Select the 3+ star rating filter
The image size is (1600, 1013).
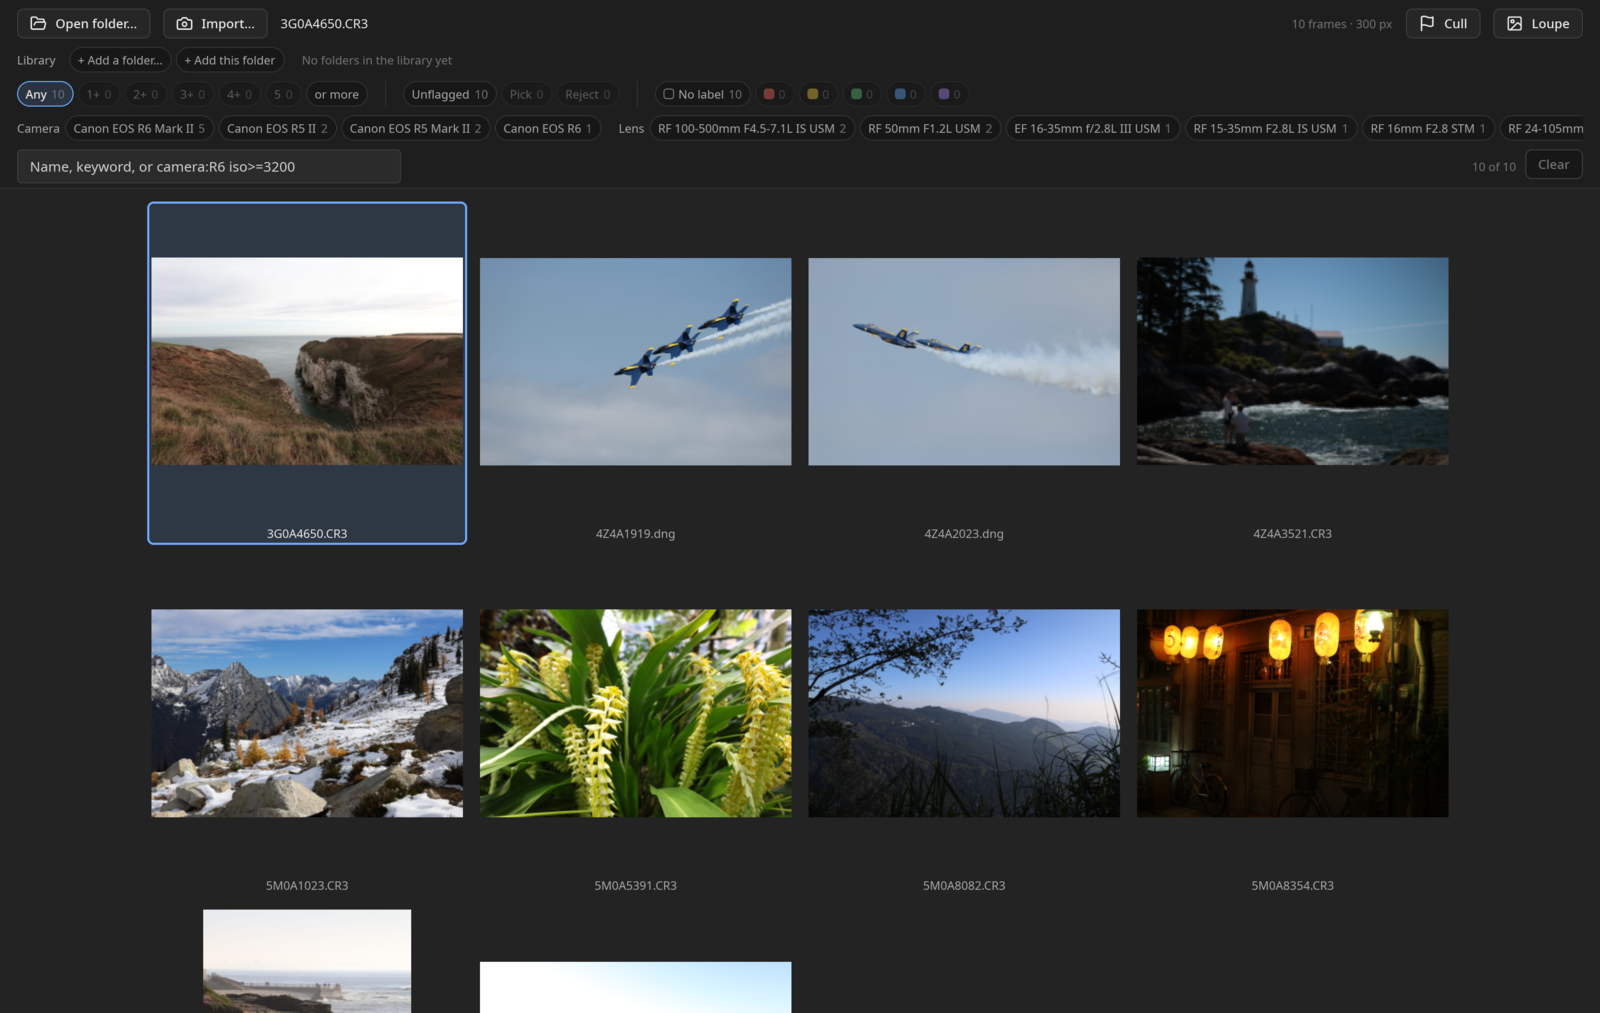coord(192,94)
